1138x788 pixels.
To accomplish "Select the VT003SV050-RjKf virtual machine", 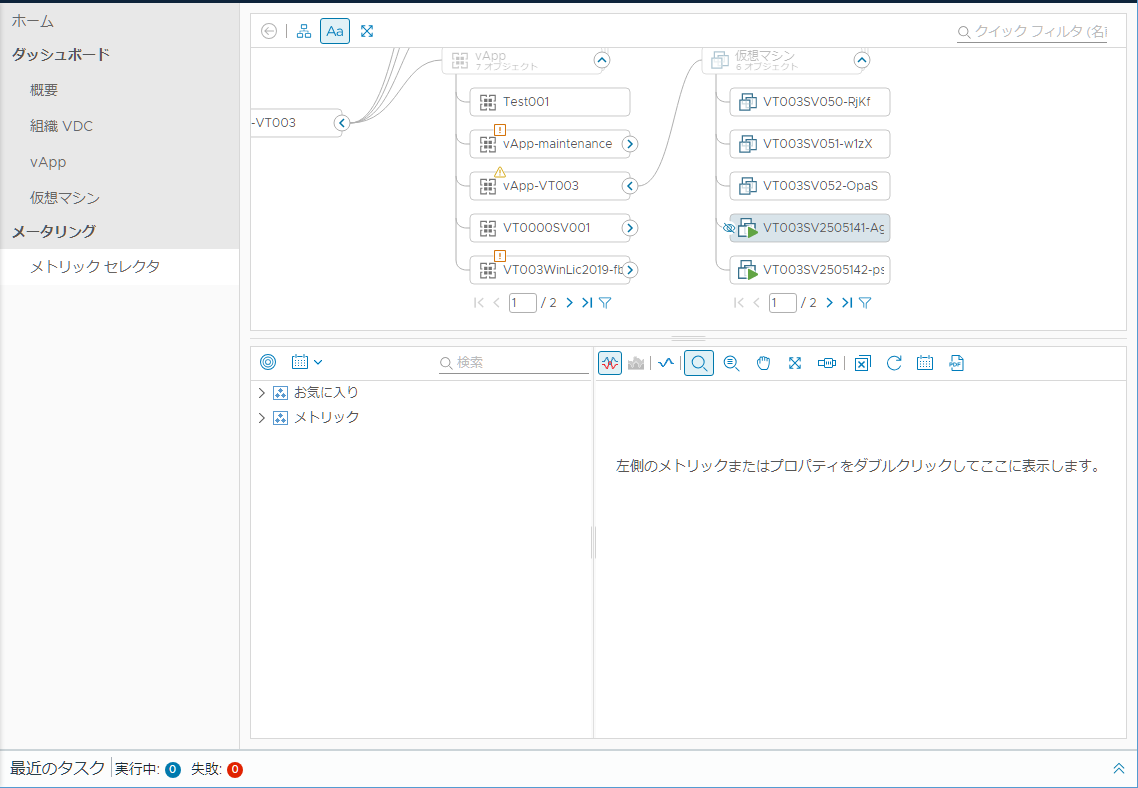I will [x=809, y=102].
